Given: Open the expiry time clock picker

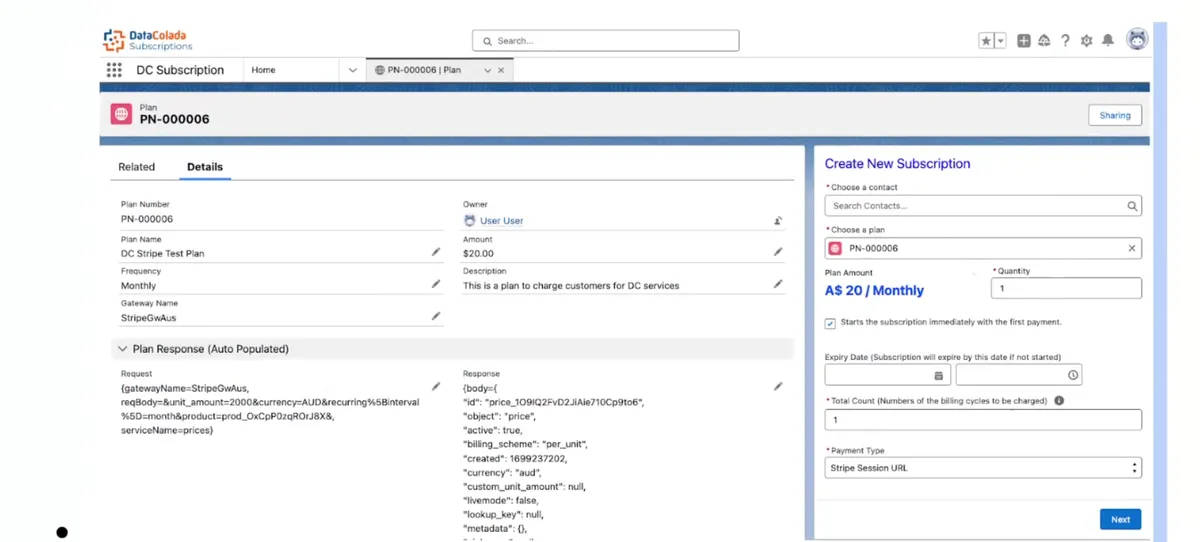Looking at the screenshot, I should pyautogui.click(x=1072, y=375).
